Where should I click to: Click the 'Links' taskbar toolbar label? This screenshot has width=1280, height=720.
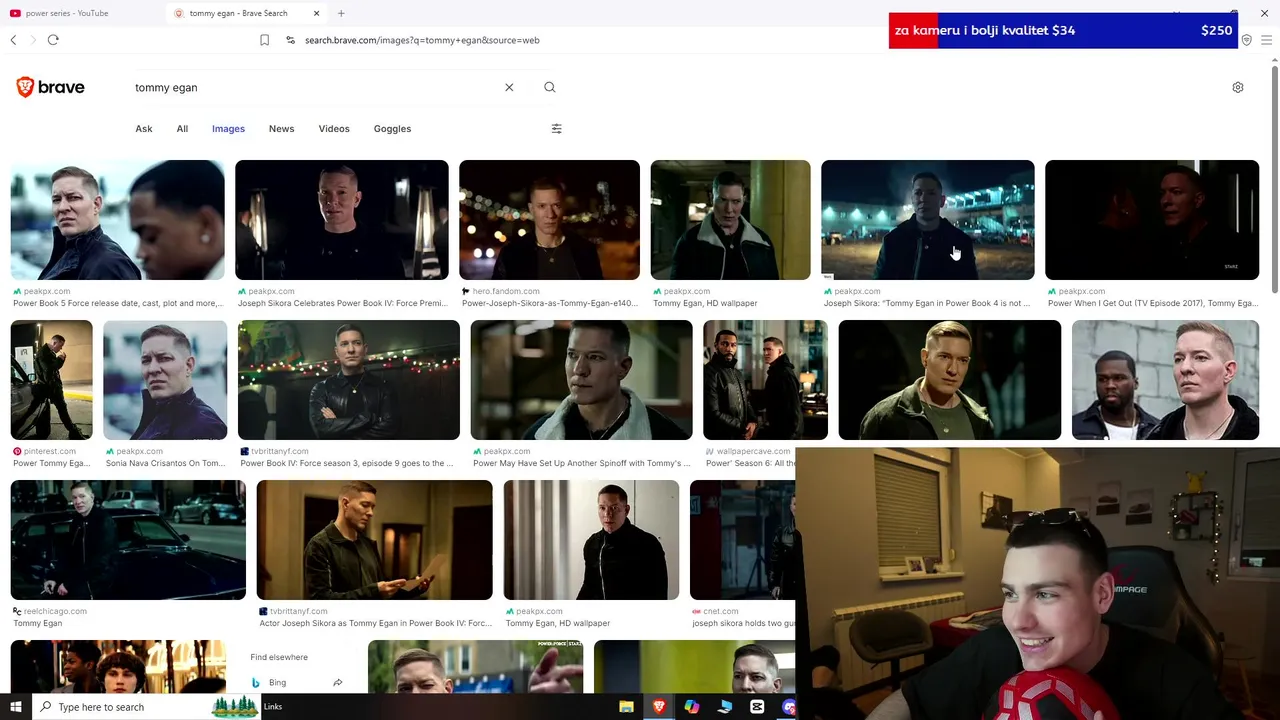[x=273, y=707]
